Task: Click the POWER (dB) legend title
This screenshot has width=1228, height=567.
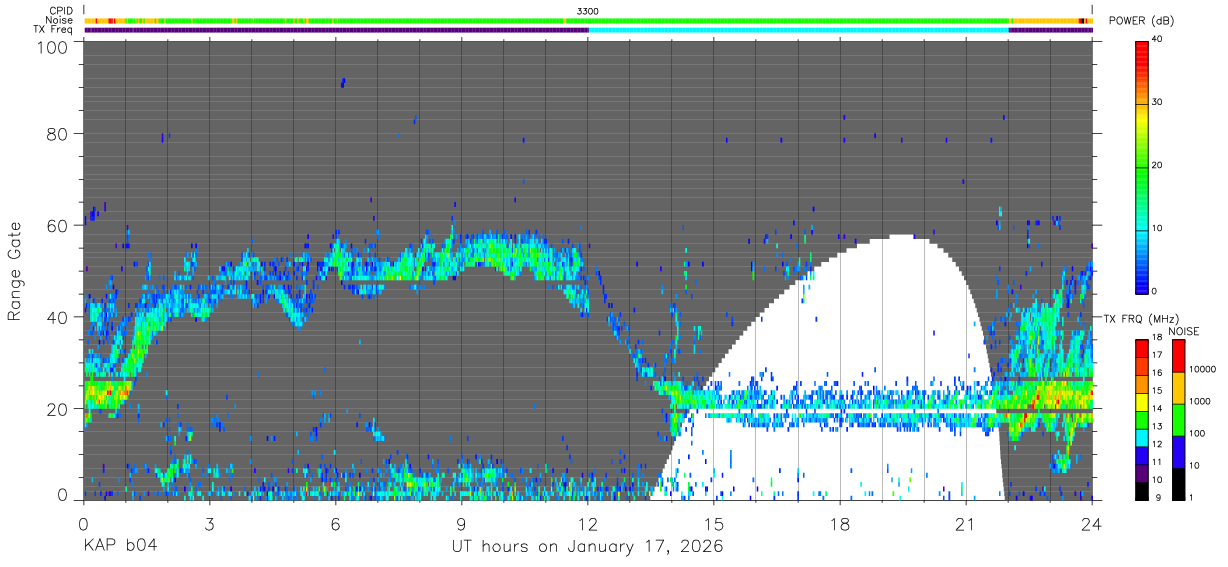Action: 1142,21
